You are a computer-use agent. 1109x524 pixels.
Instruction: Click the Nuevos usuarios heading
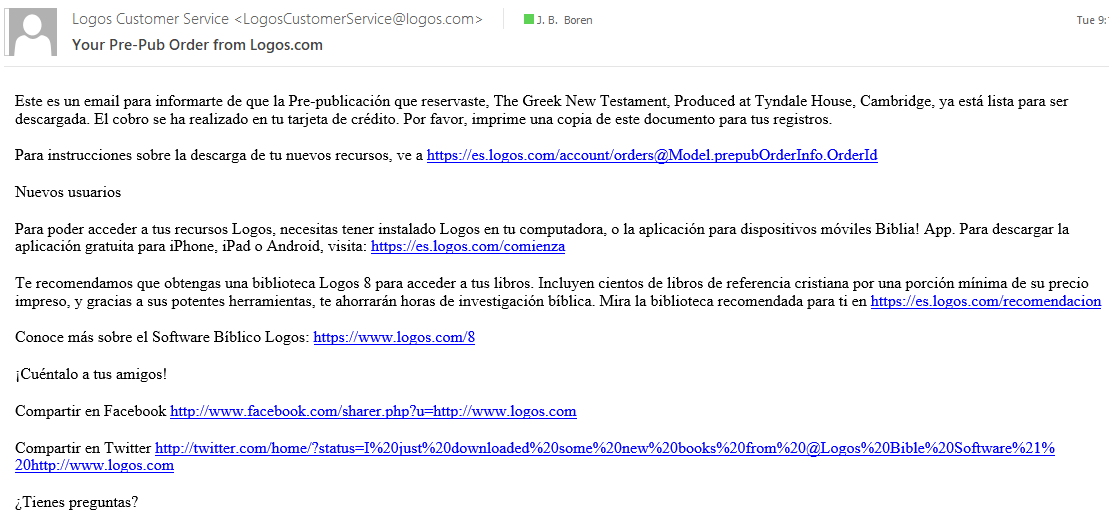point(68,192)
